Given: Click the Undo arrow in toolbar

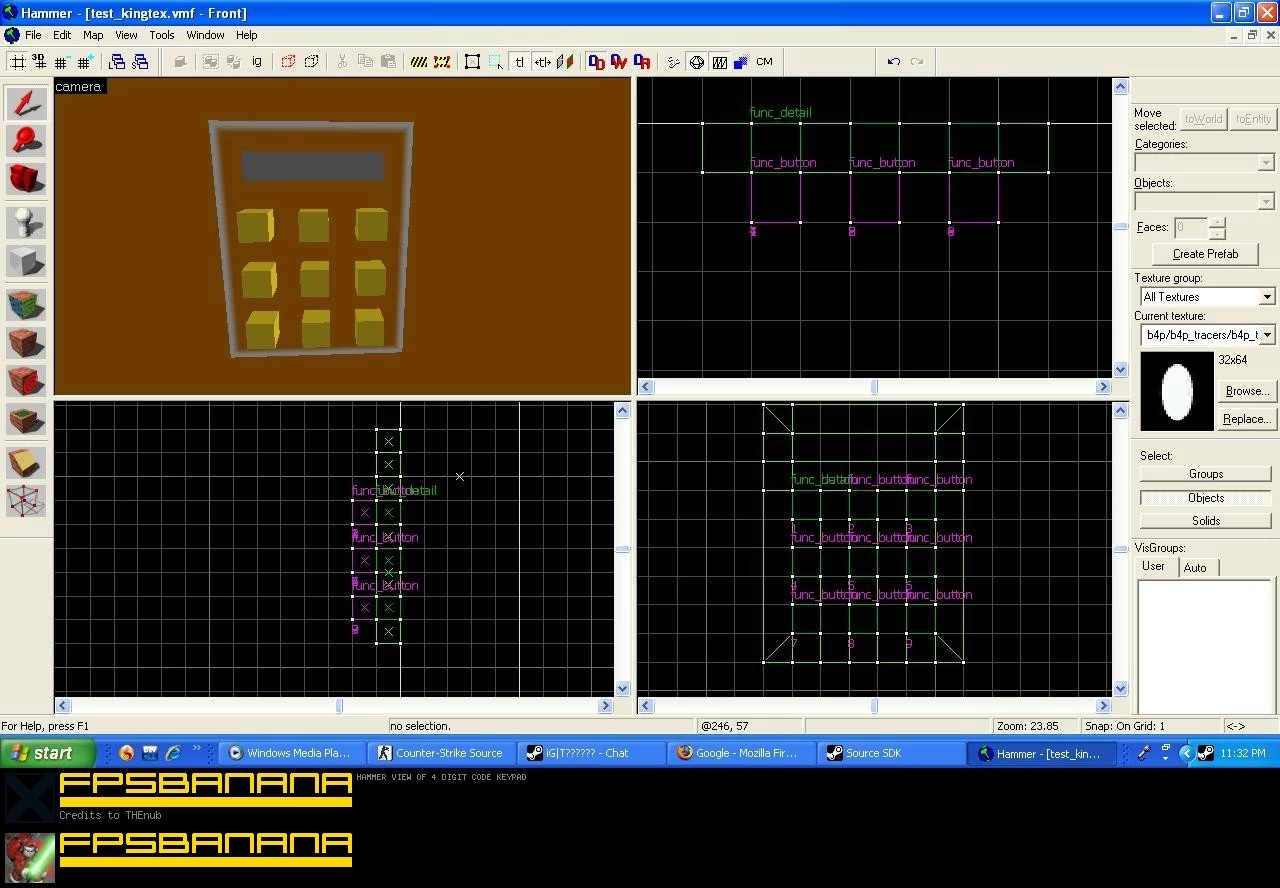Looking at the screenshot, I should (893, 62).
